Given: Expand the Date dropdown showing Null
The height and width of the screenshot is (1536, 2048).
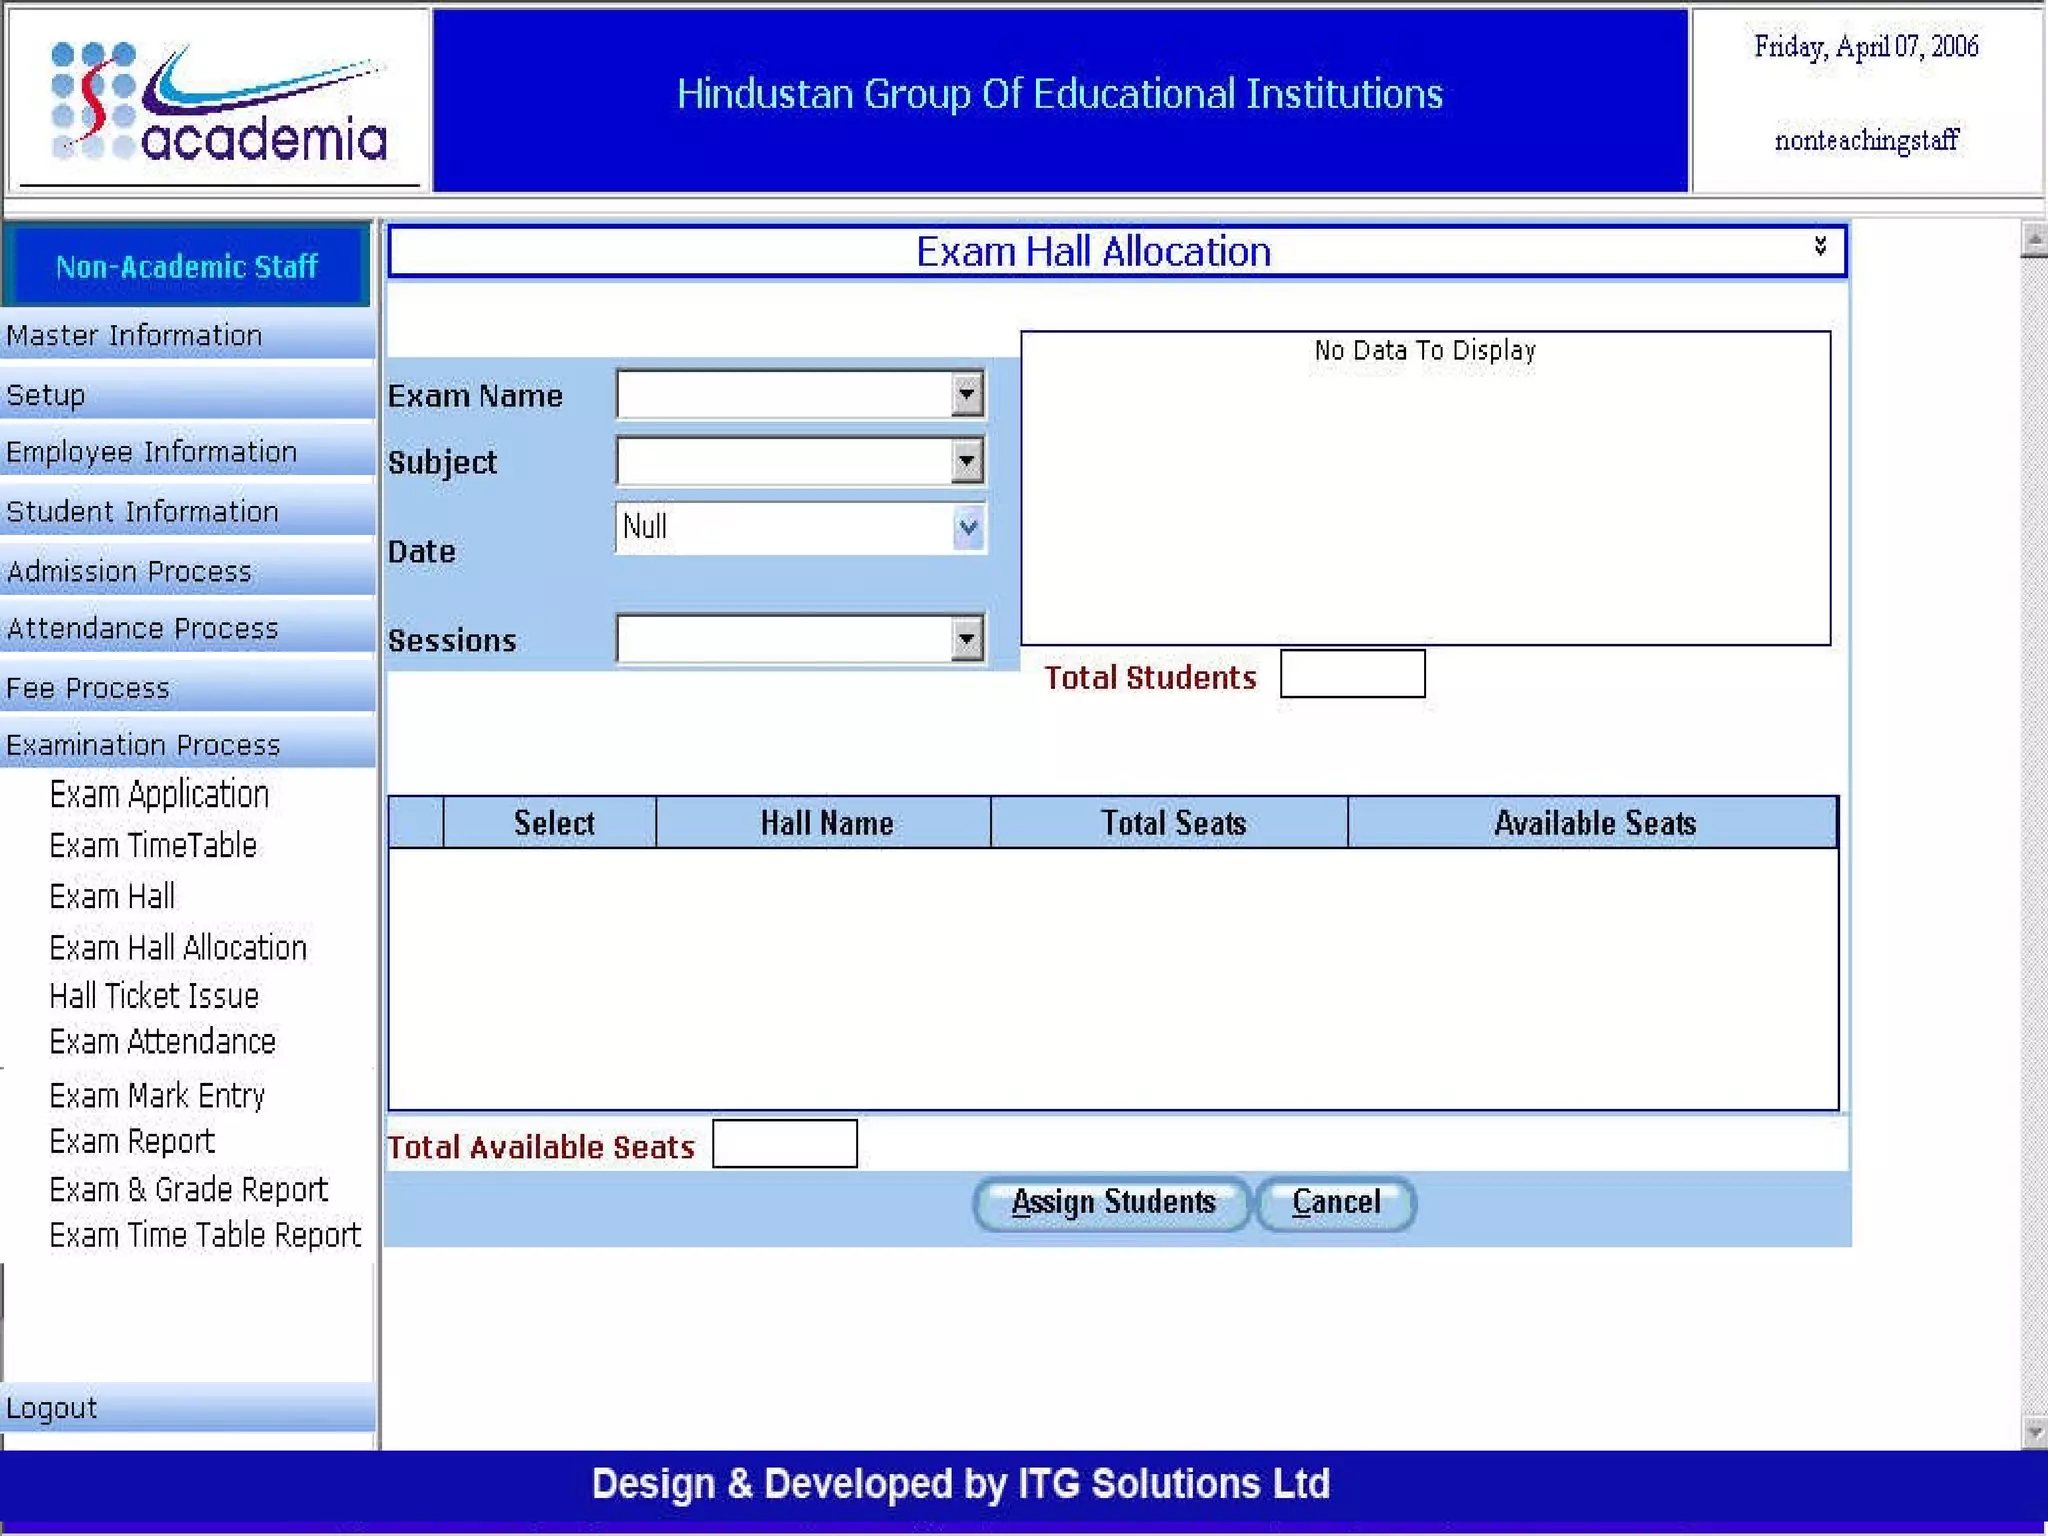Looking at the screenshot, I should coord(967,527).
